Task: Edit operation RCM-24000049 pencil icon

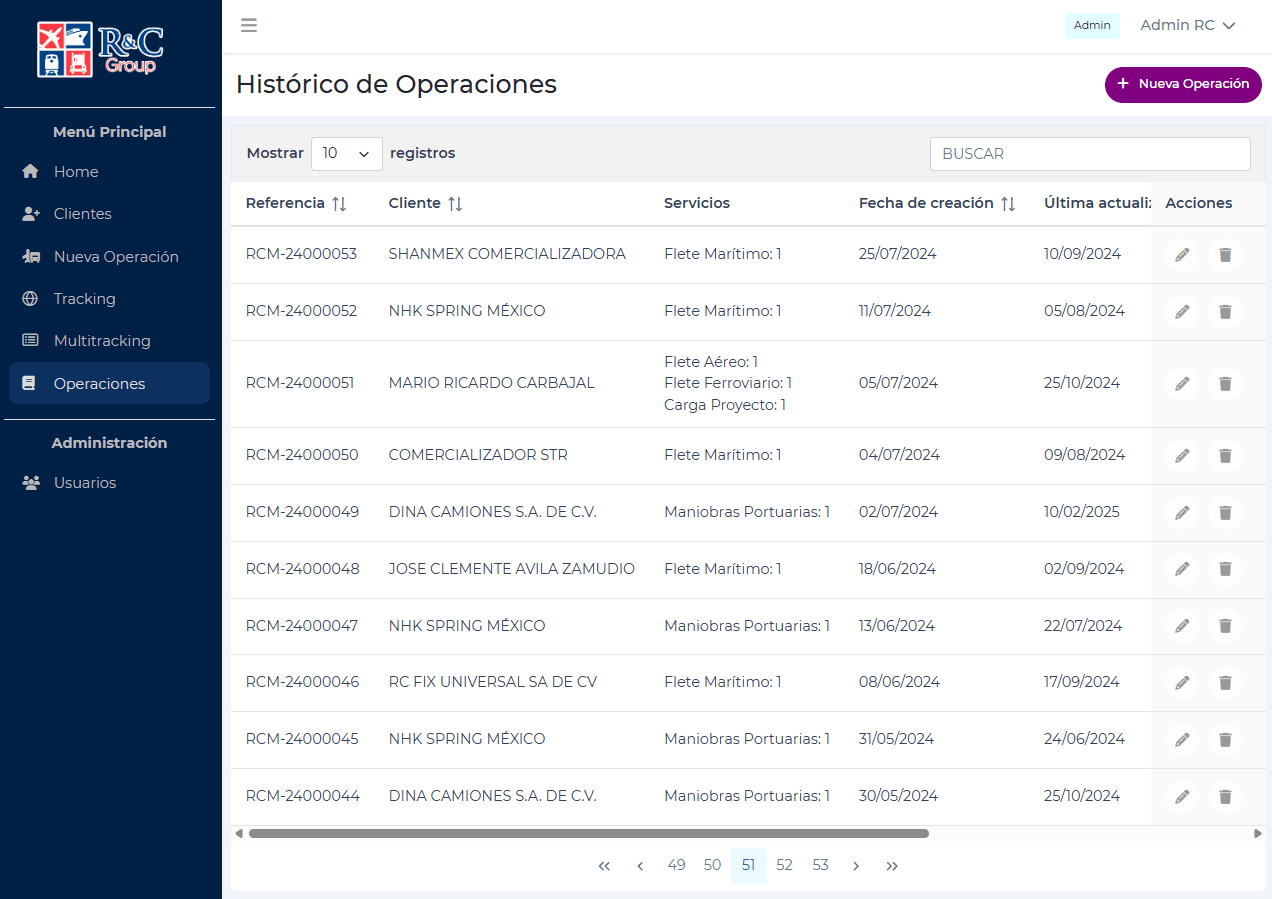Action: (x=1182, y=513)
